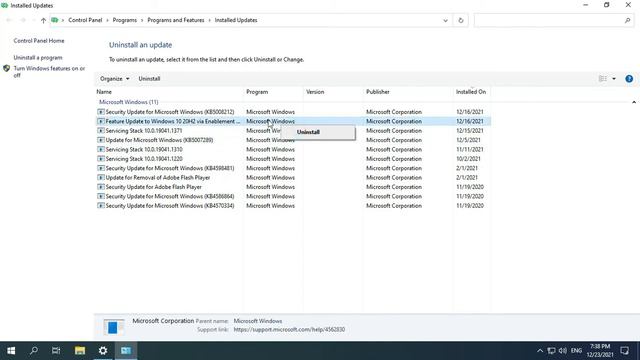Click the Back navigation arrow
Image resolution: width=640 pixels, height=360 pixels.
(x=9, y=20)
